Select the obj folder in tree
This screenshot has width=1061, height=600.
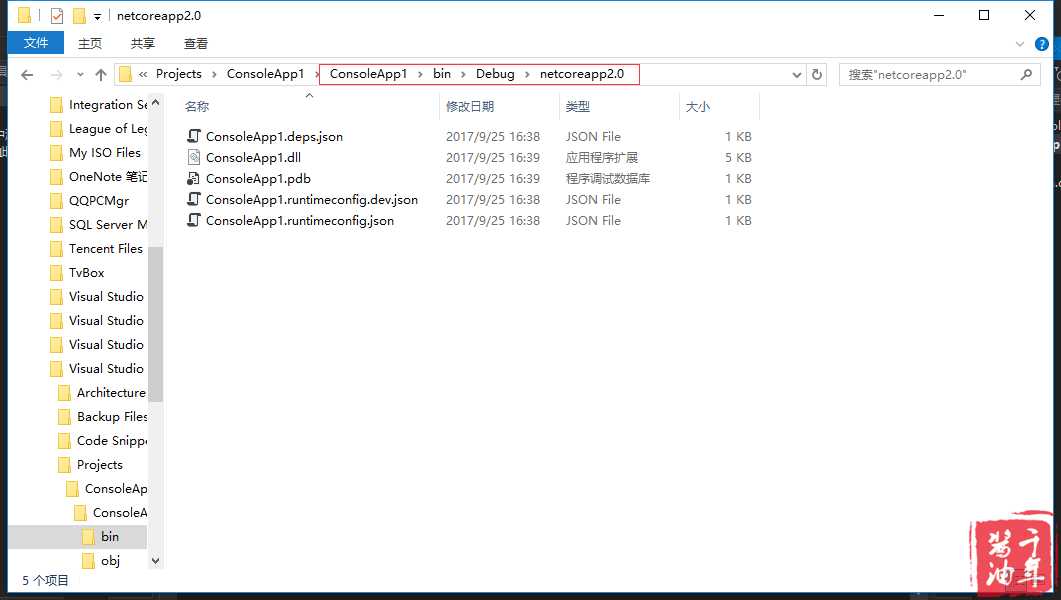110,561
